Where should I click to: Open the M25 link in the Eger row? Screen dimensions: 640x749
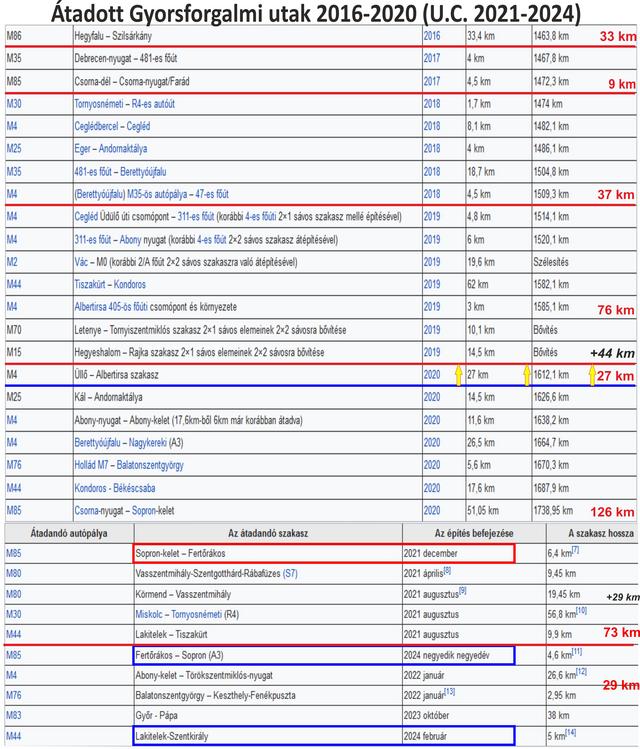click(14, 149)
